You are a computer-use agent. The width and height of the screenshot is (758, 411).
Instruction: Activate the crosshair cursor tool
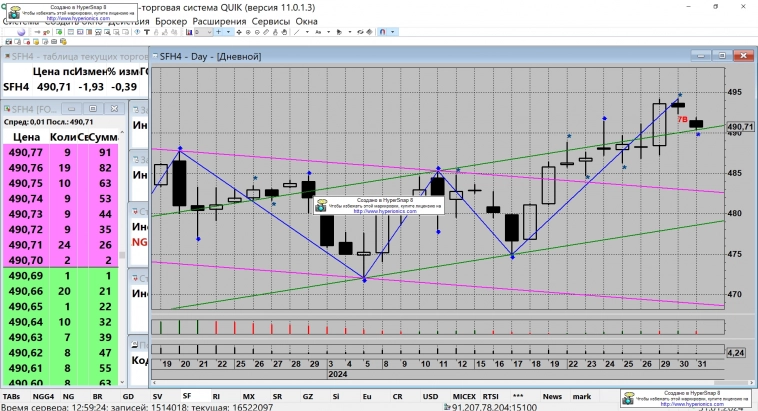(x=219, y=32)
